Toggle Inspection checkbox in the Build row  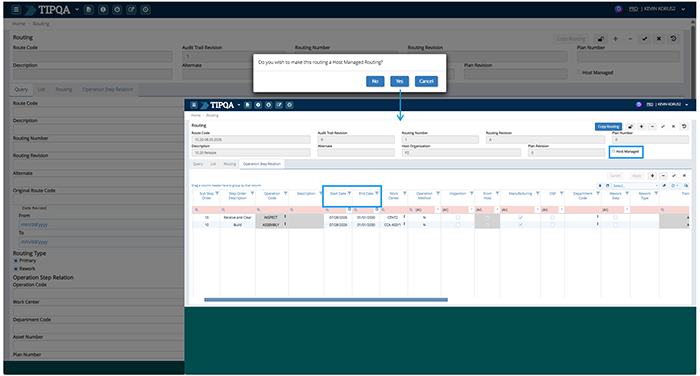(x=458, y=225)
